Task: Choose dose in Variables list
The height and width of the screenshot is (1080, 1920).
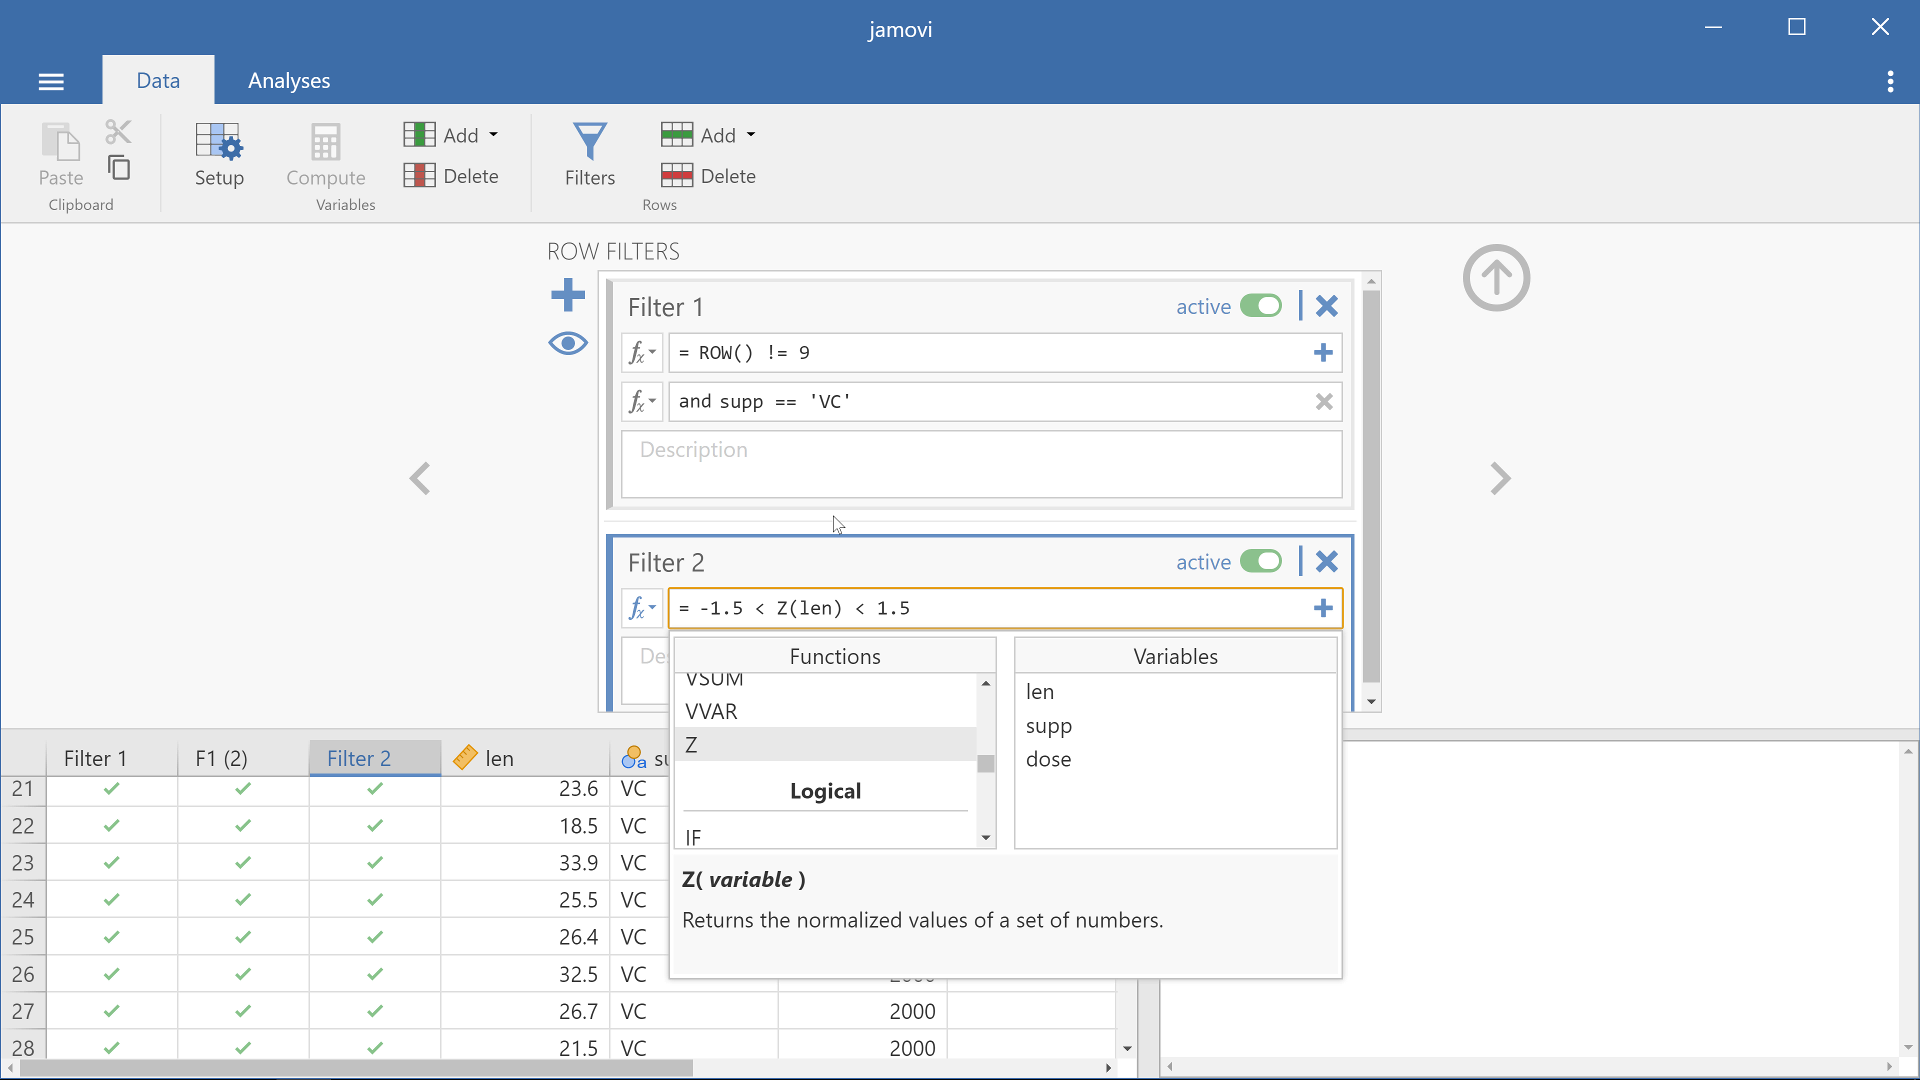Action: point(1175,759)
